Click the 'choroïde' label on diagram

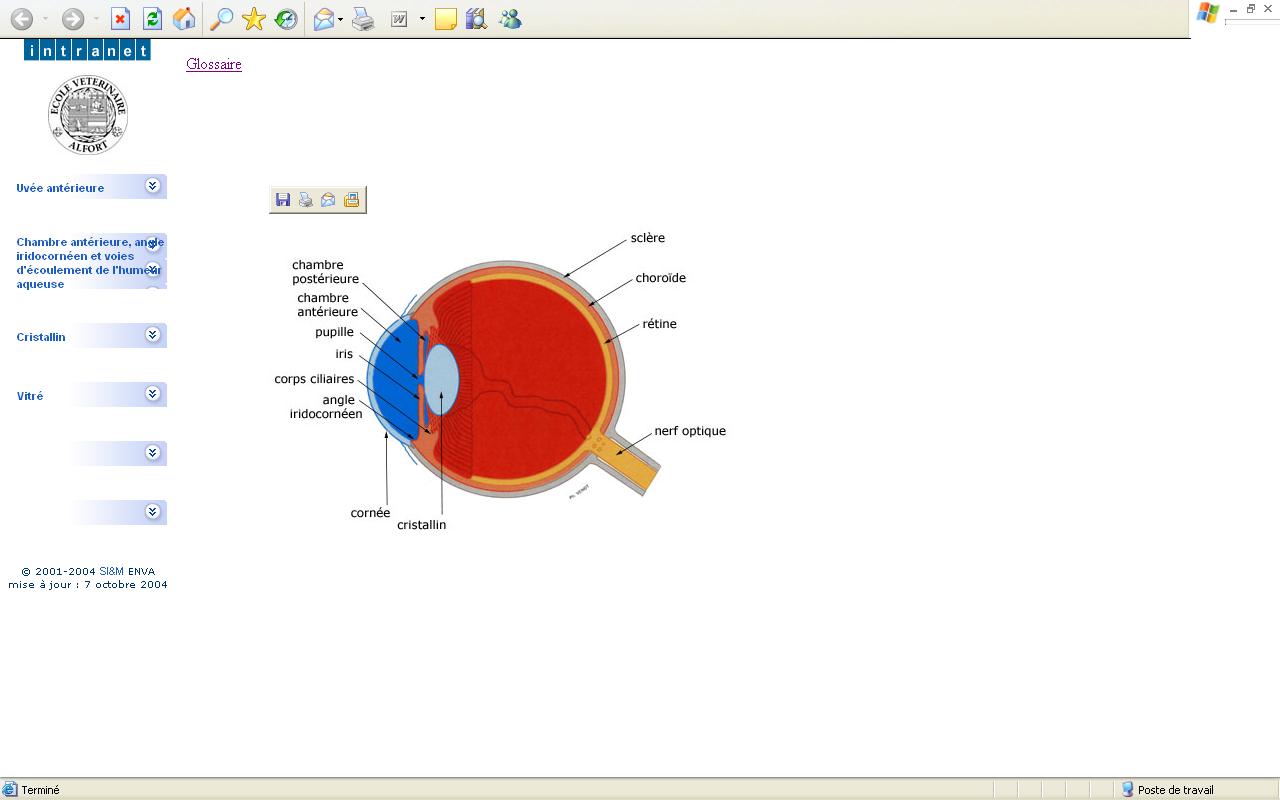point(661,278)
